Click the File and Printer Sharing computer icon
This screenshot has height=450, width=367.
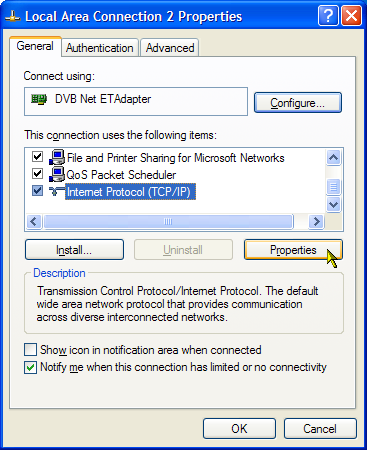[x=57, y=157]
